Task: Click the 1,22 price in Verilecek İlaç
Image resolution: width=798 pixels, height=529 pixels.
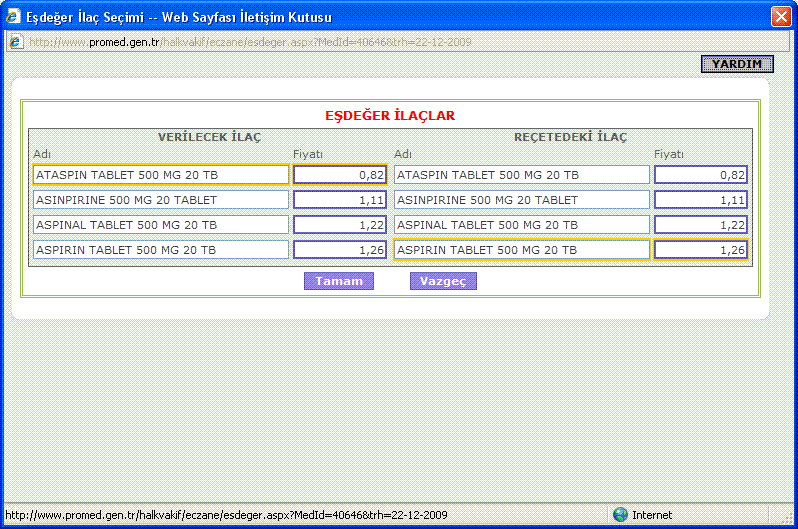Action: [x=340, y=225]
